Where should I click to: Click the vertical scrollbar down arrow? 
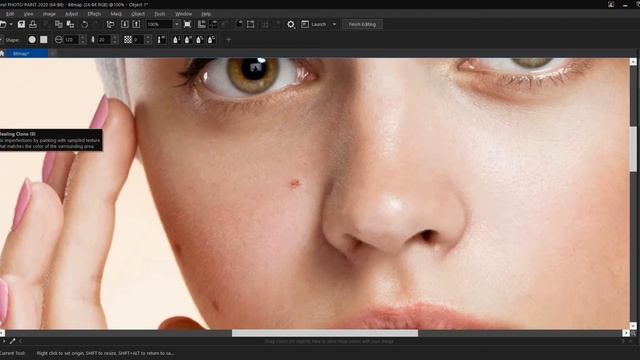tap(633, 326)
